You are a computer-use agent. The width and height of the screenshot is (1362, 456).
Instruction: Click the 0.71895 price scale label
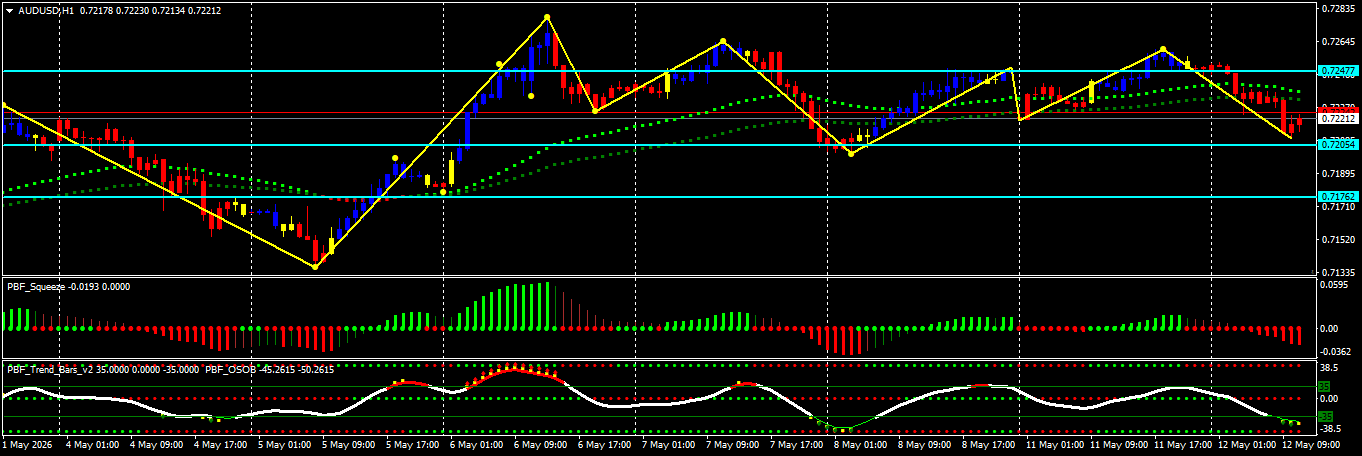pos(1337,174)
